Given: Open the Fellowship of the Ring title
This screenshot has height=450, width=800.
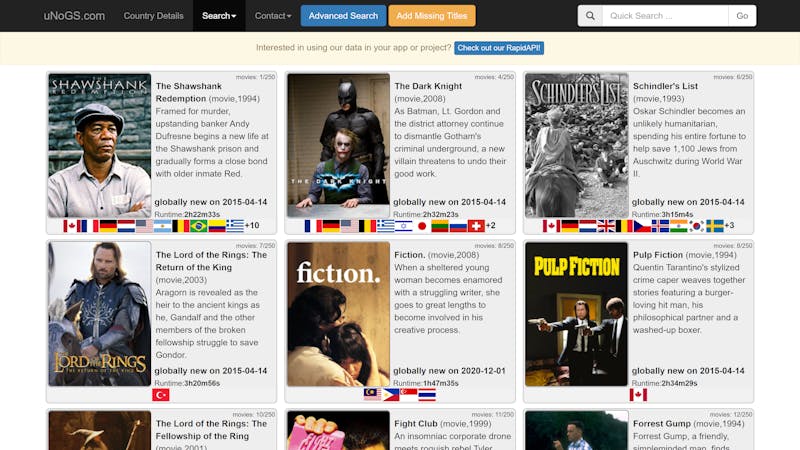Looking at the screenshot, I should pyautogui.click(x=211, y=430).
